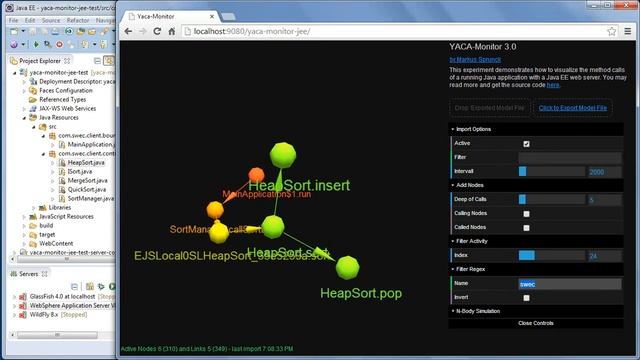Click the Close Controls button

tap(536, 323)
